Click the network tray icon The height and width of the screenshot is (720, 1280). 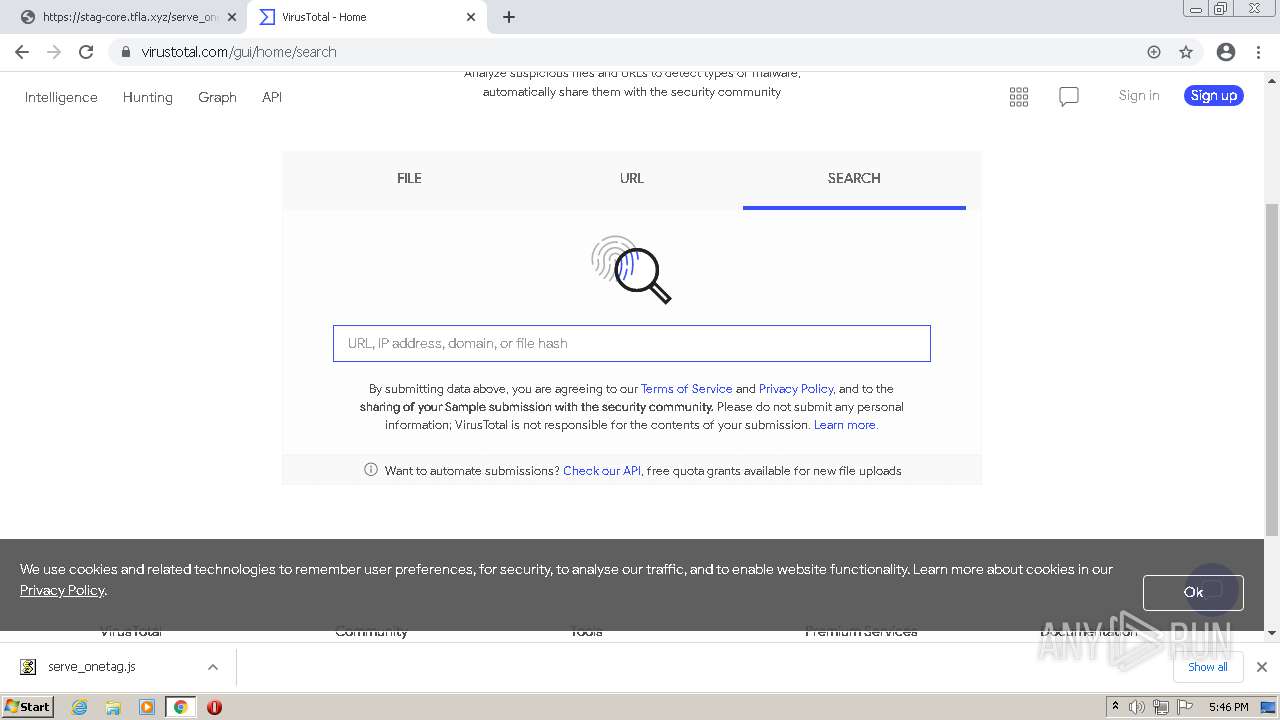pyautogui.click(x=1161, y=707)
